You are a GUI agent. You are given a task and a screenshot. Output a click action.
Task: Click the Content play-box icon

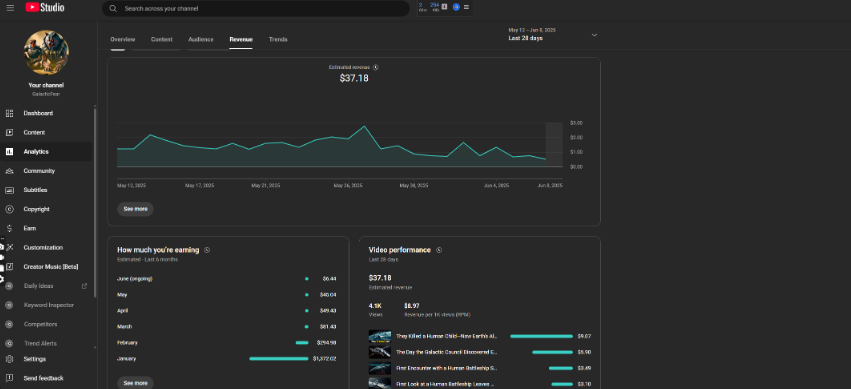(9, 132)
